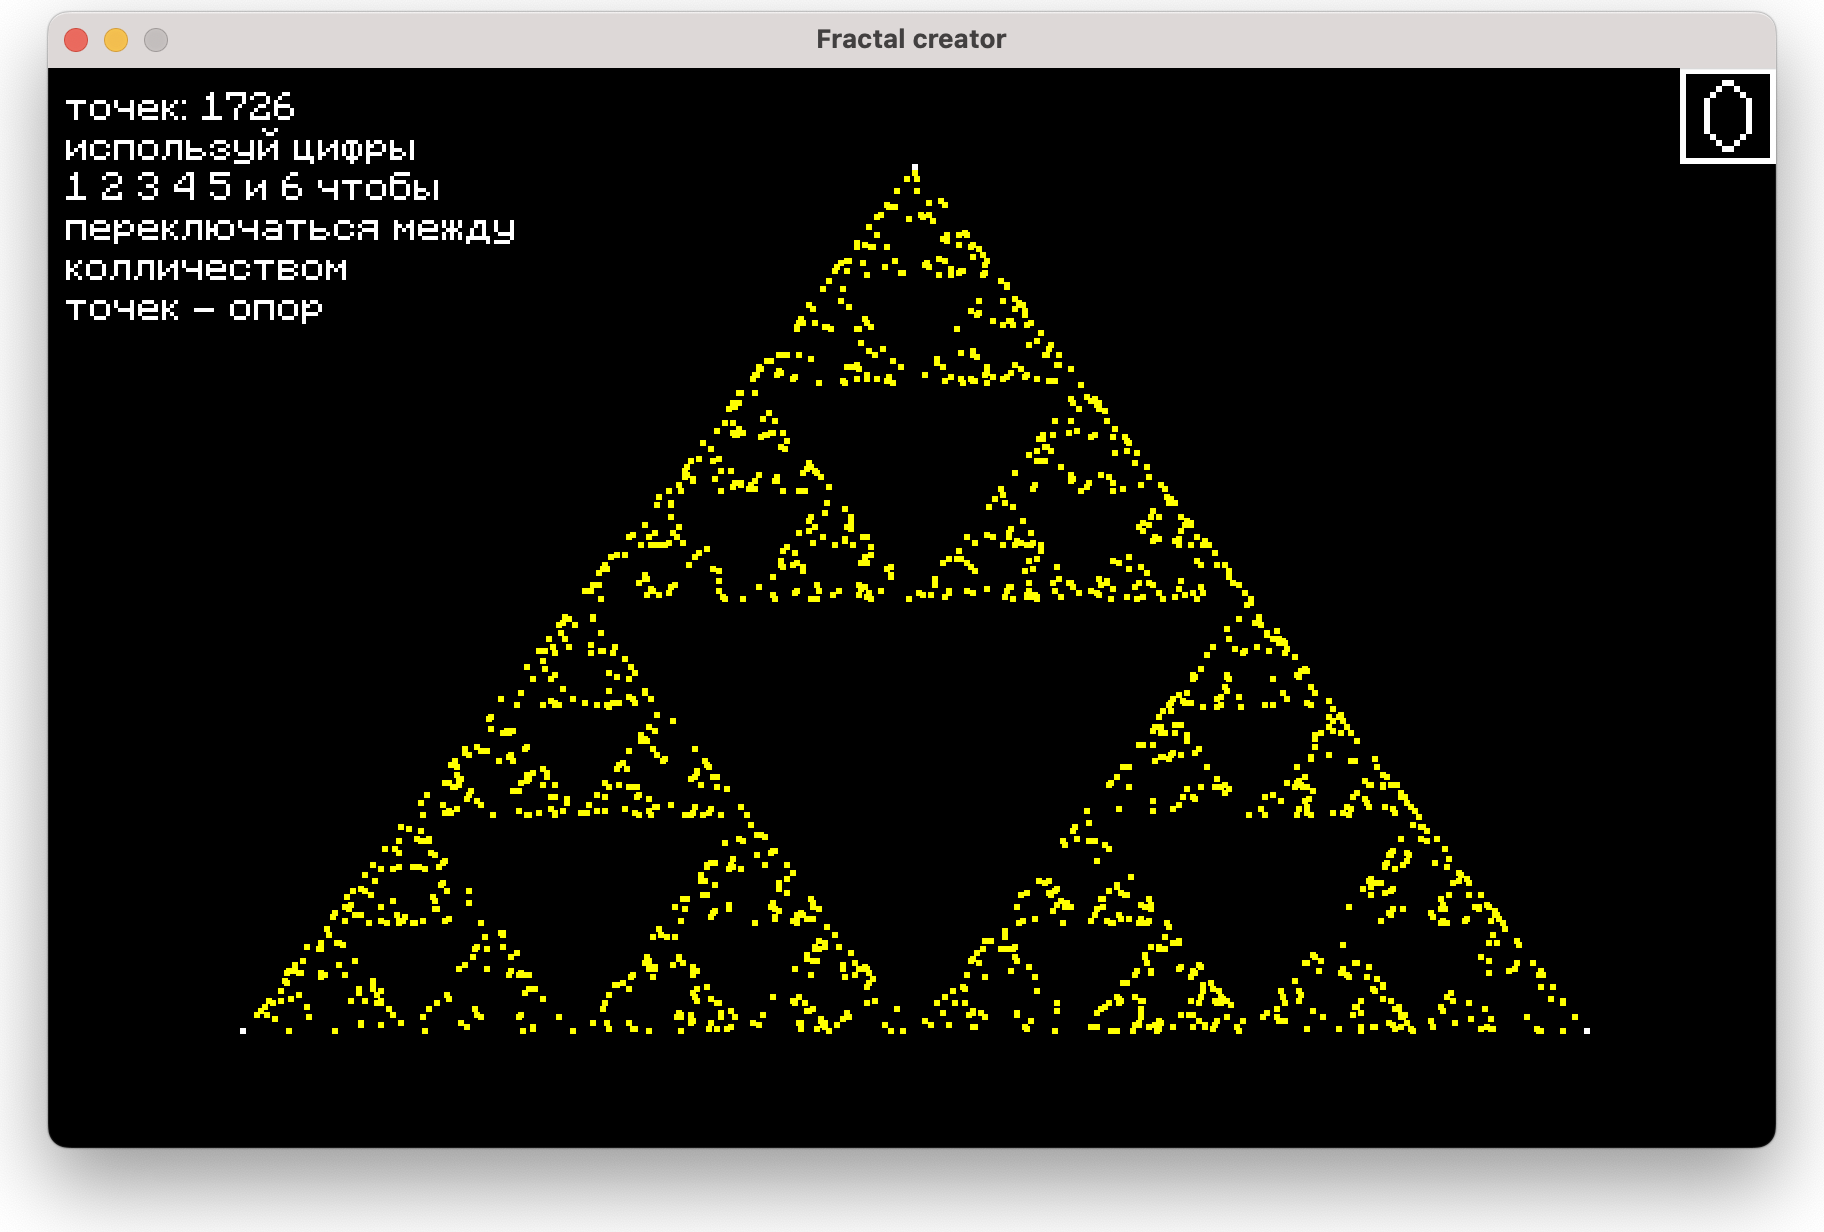Click the digit 1 in the instruction text
Viewport: 1824px width, 1232px height.
coord(75,187)
